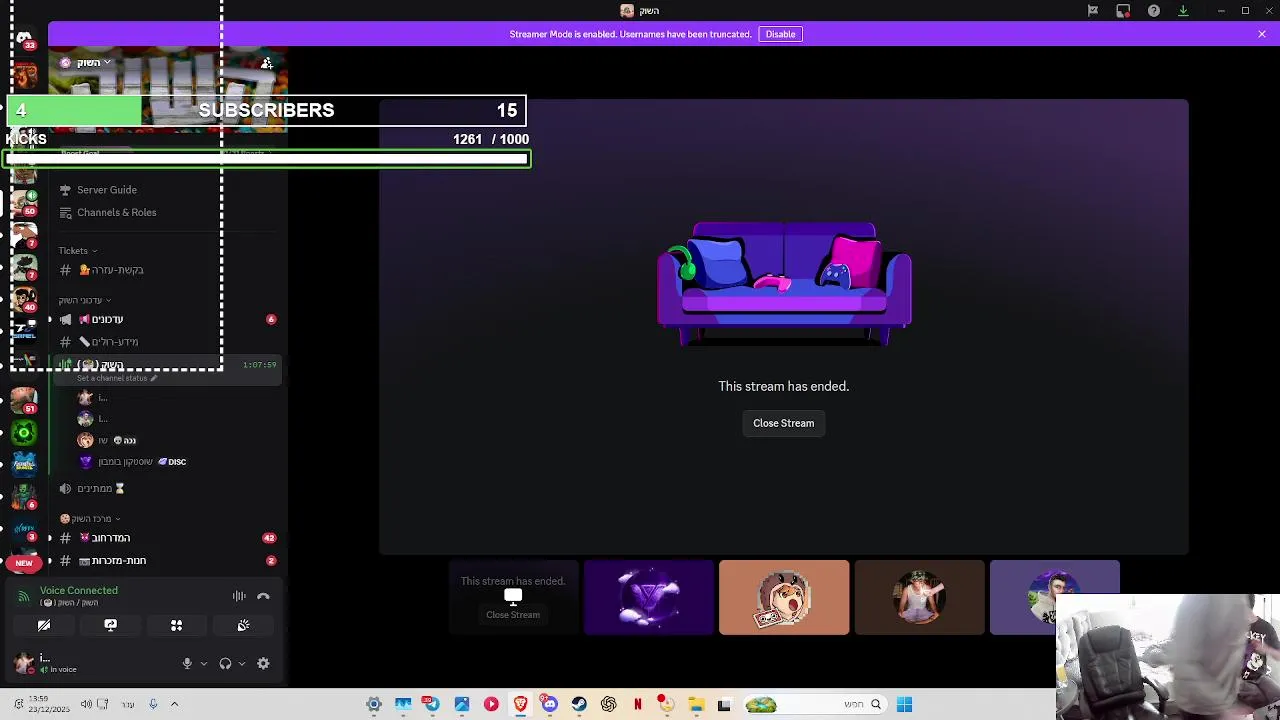Image resolution: width=1280 pixels, height=720 pixels.
Task: Show hidden system tray icons
Action: point(174,704)
